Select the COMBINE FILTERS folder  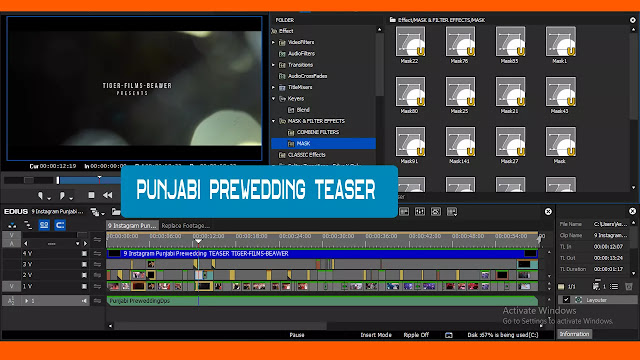tap(313, 132)
